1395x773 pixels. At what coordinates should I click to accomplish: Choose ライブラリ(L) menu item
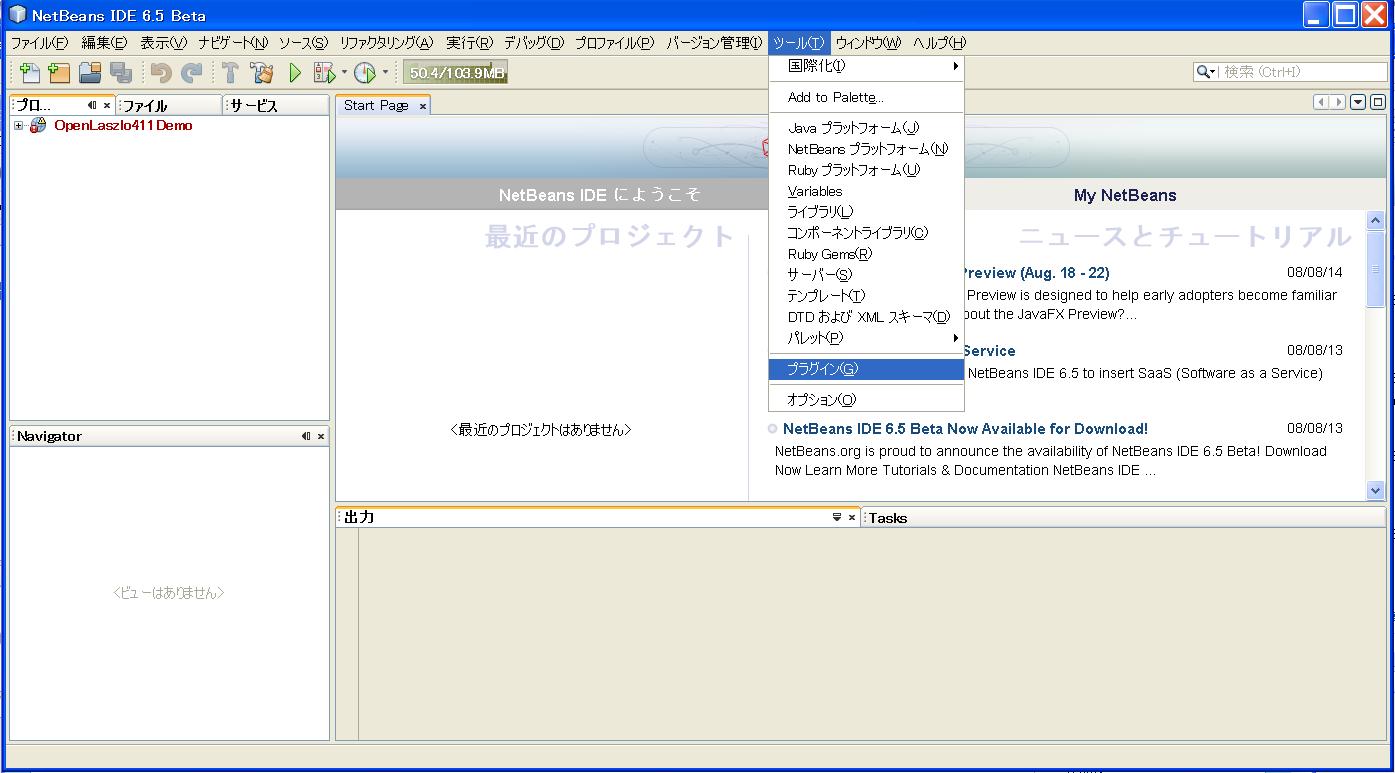coord(866,212)
